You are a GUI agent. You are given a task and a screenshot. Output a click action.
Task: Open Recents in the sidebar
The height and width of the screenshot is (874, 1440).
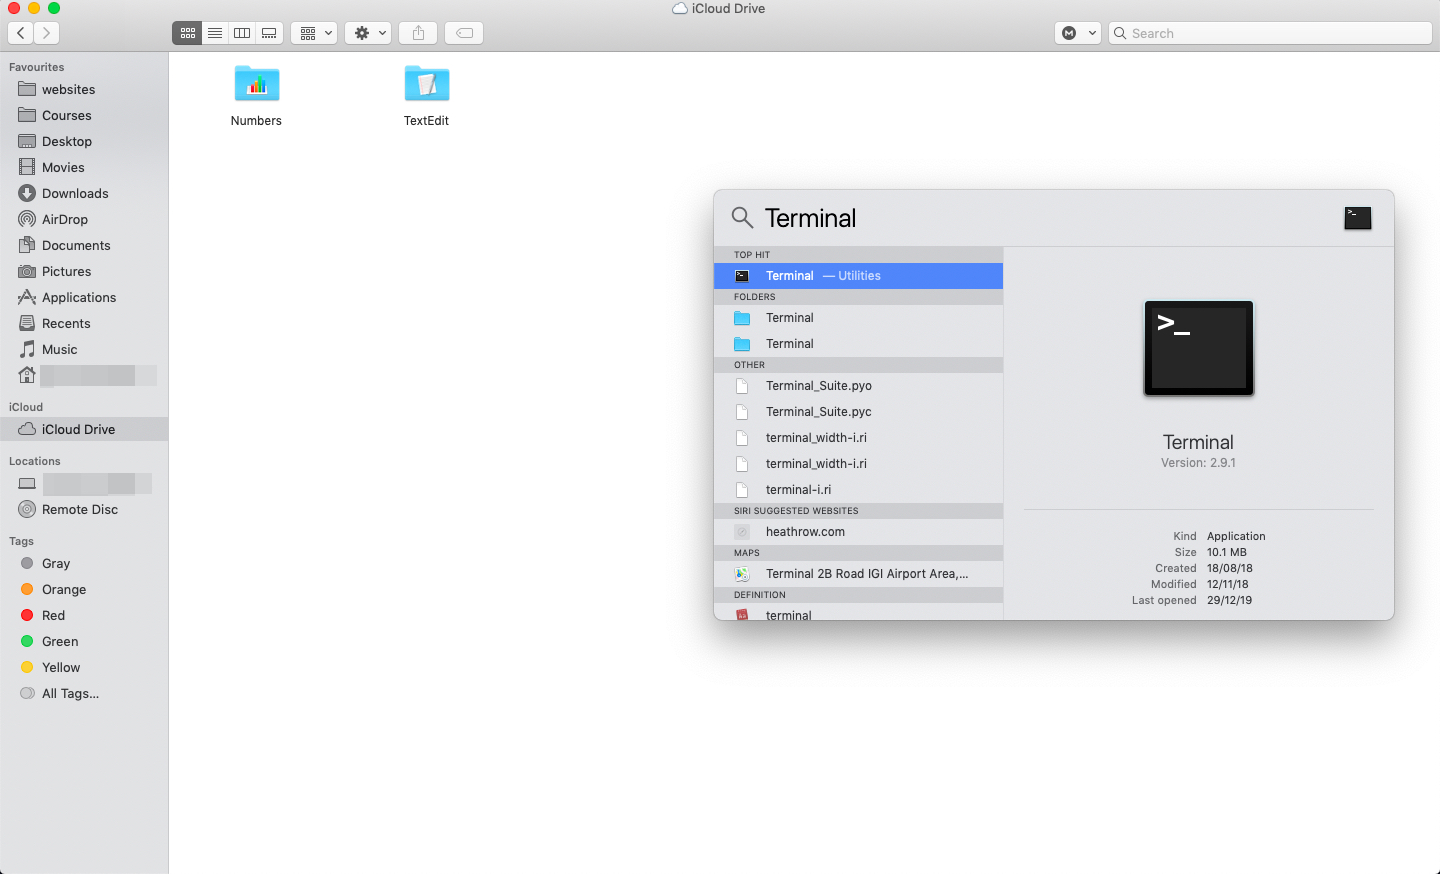coord(84,323)
